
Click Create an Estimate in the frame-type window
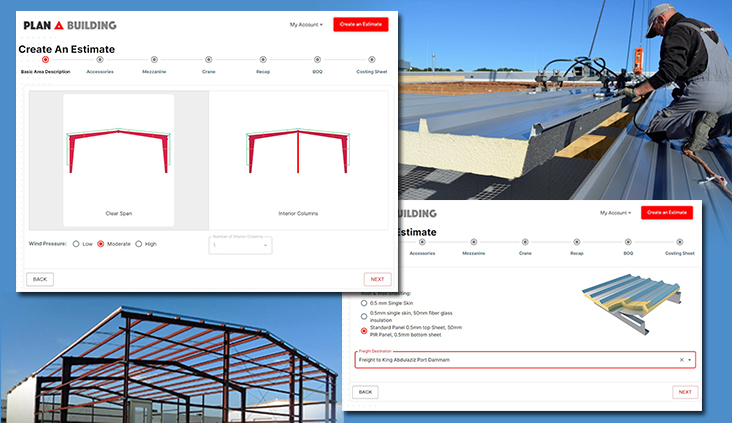(x=361, y=24)
